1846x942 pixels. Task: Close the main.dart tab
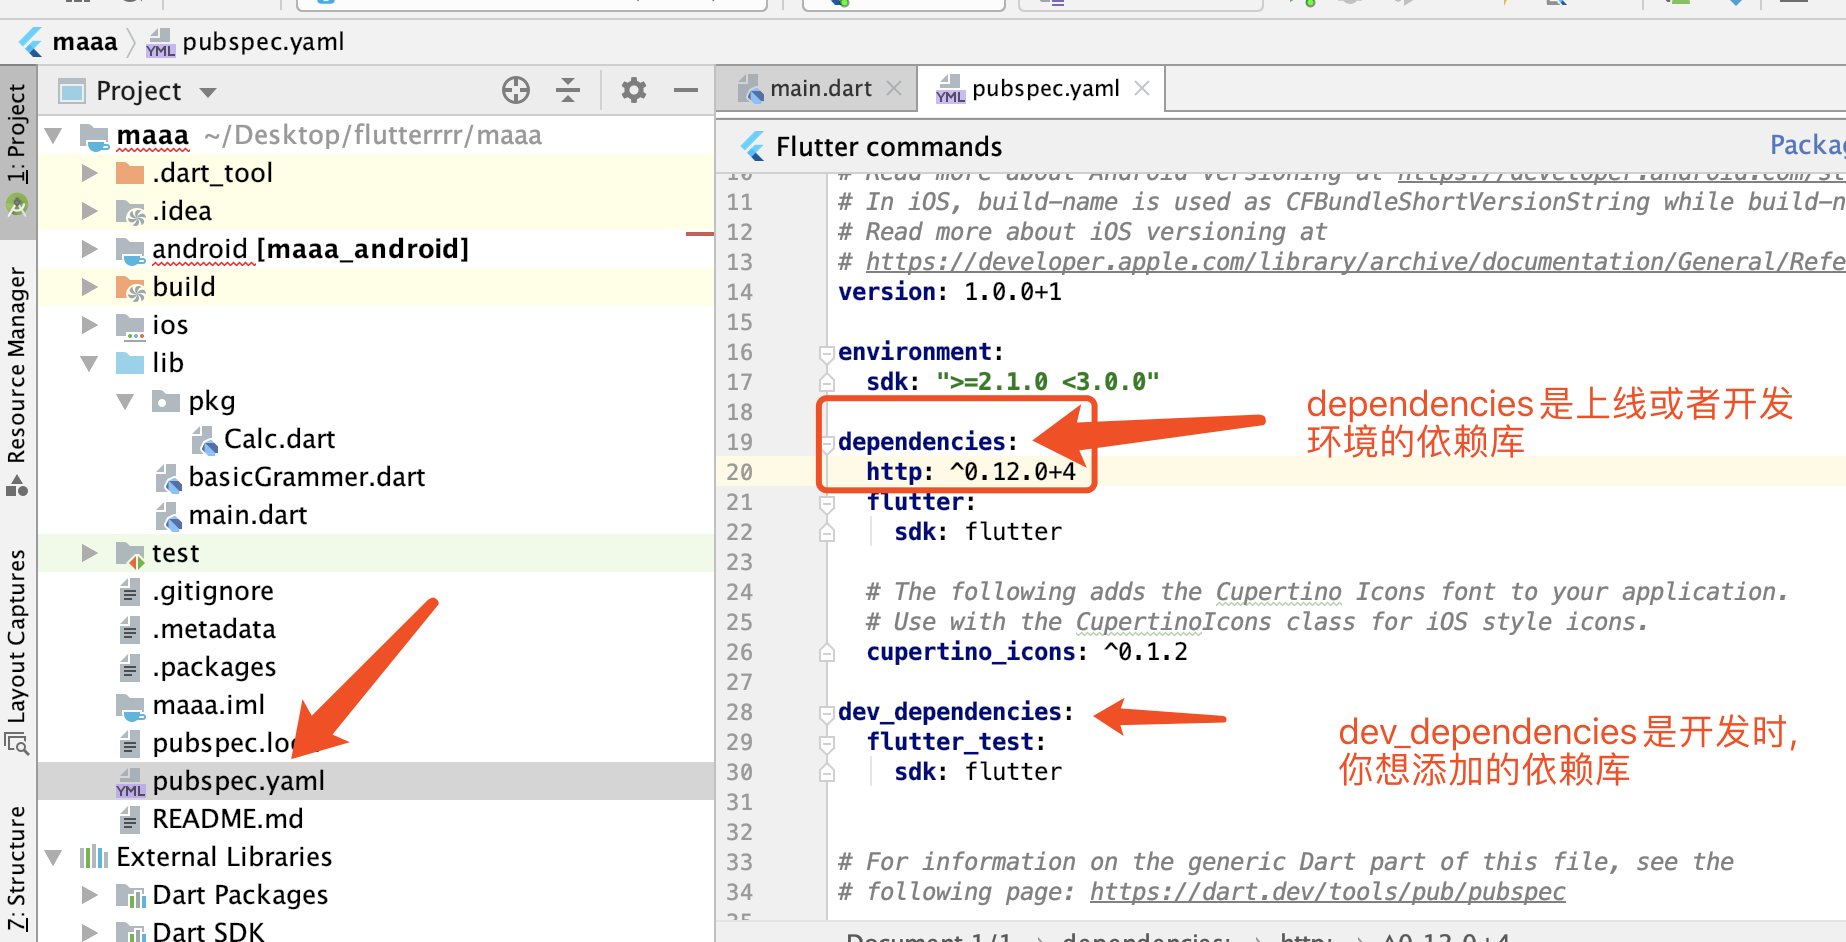(894, 89)
